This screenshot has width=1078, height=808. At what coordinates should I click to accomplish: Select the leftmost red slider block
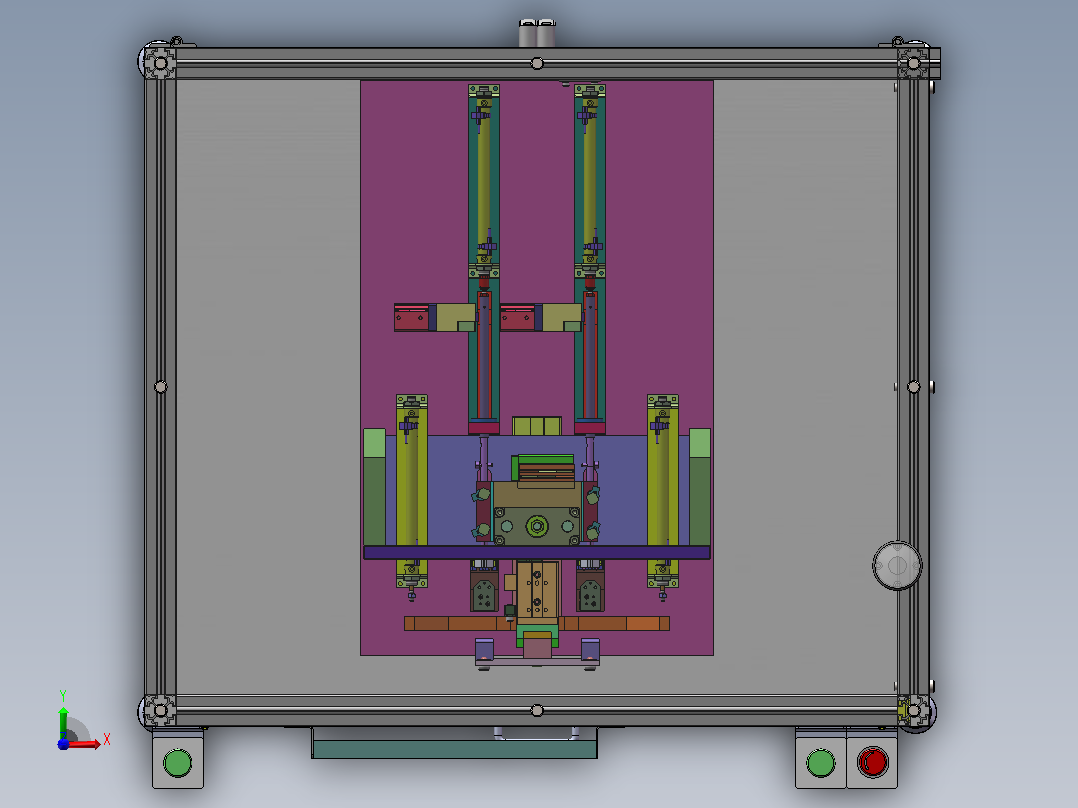coord(412,318)
